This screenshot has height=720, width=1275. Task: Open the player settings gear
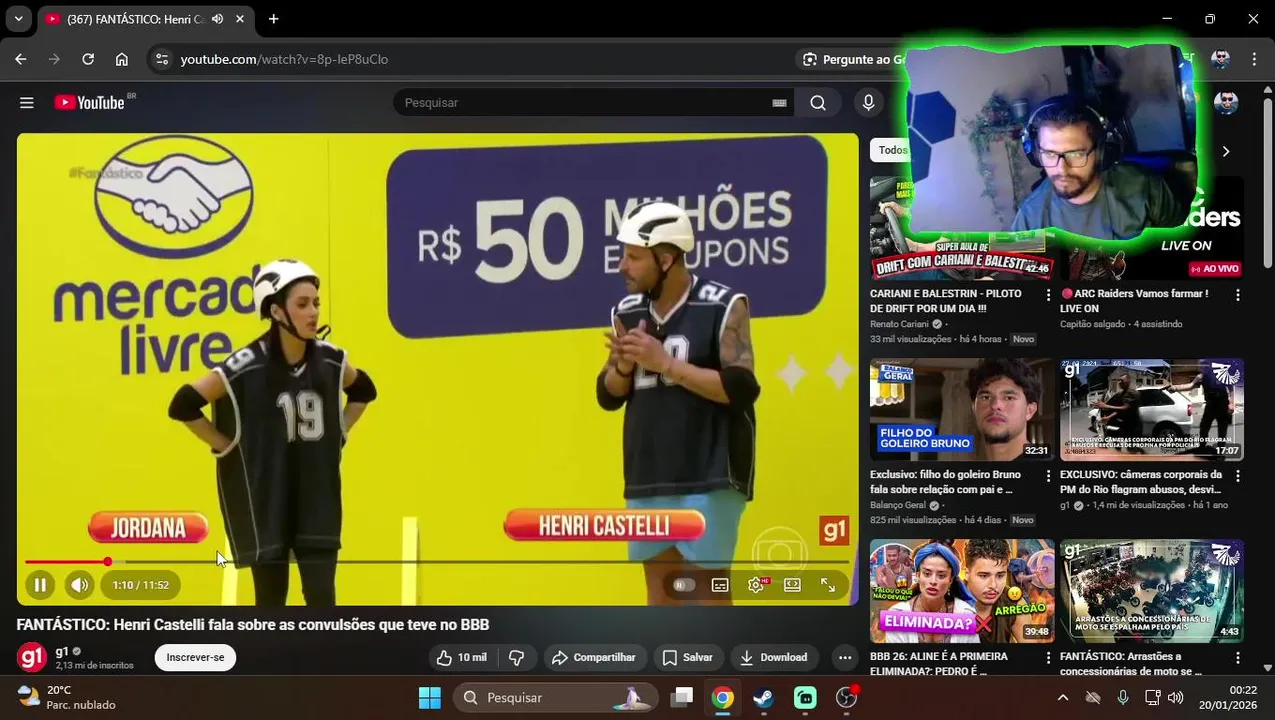coord(756,585)
